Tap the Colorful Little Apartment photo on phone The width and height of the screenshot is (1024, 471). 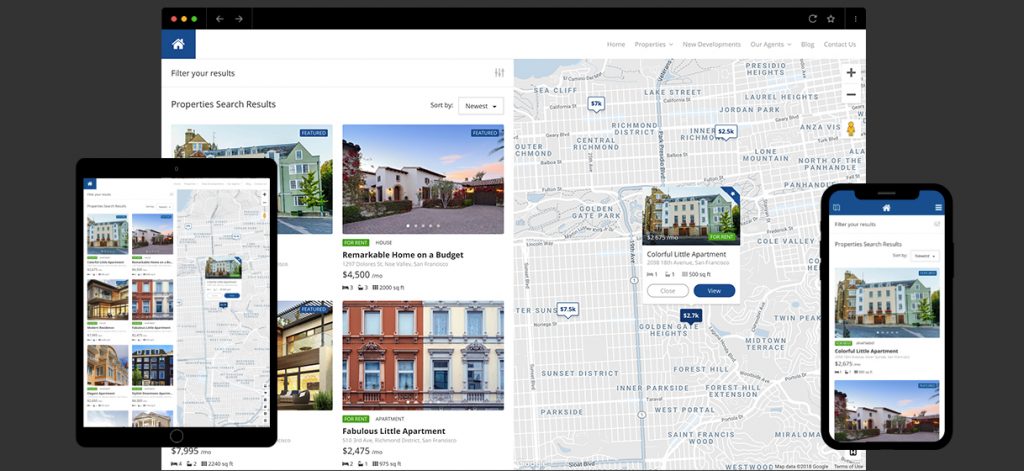(887, 302)
